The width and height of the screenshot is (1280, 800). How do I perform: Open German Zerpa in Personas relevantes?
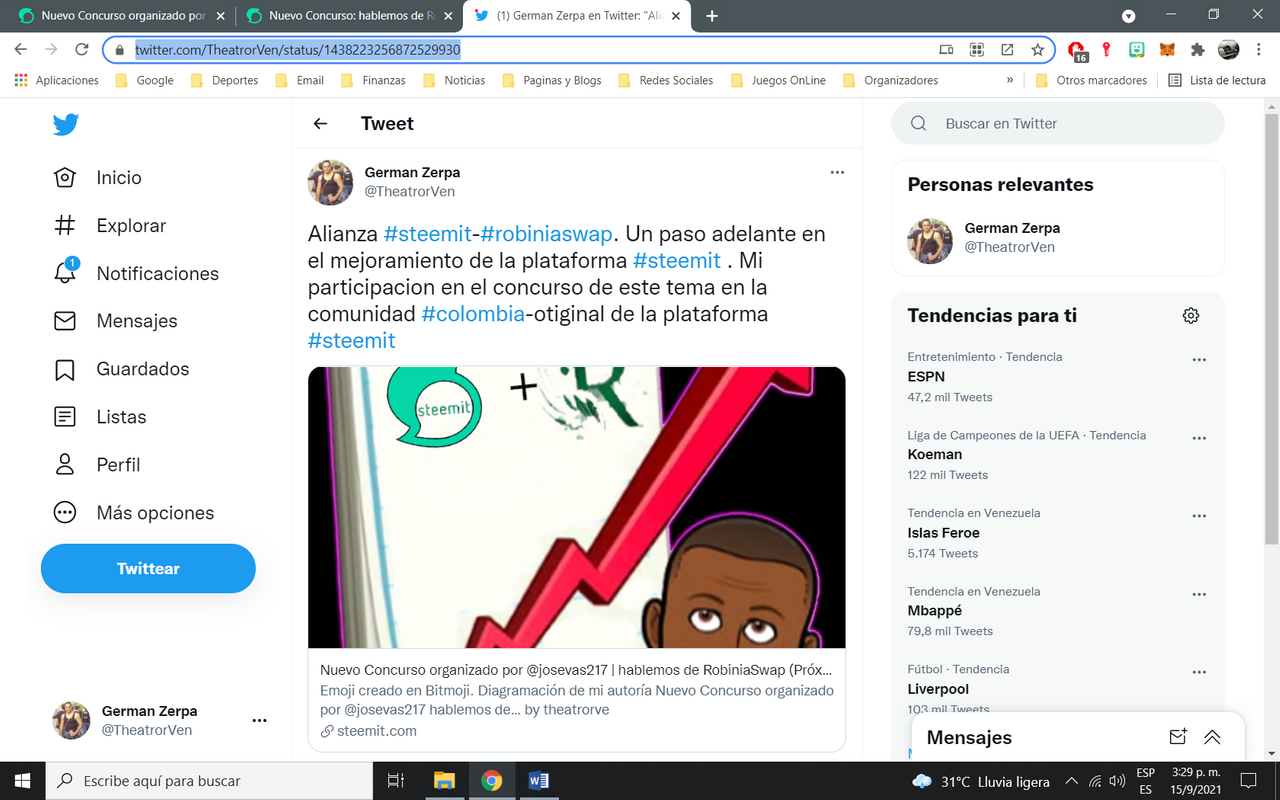click(x=1057, y=238)
